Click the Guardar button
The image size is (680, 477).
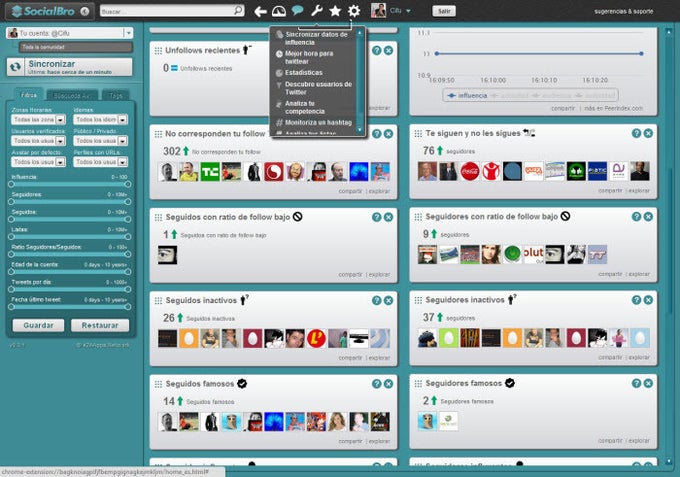pos(38,325)
